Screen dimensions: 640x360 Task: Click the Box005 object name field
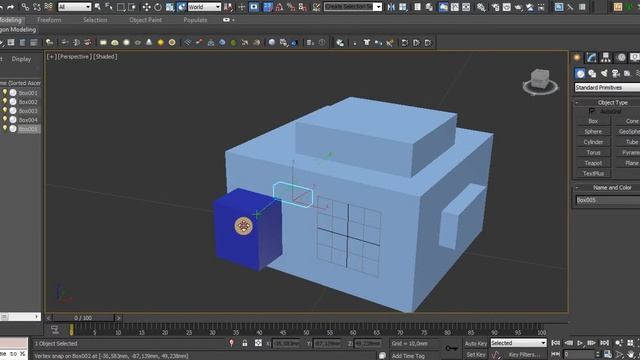[607, 200]
